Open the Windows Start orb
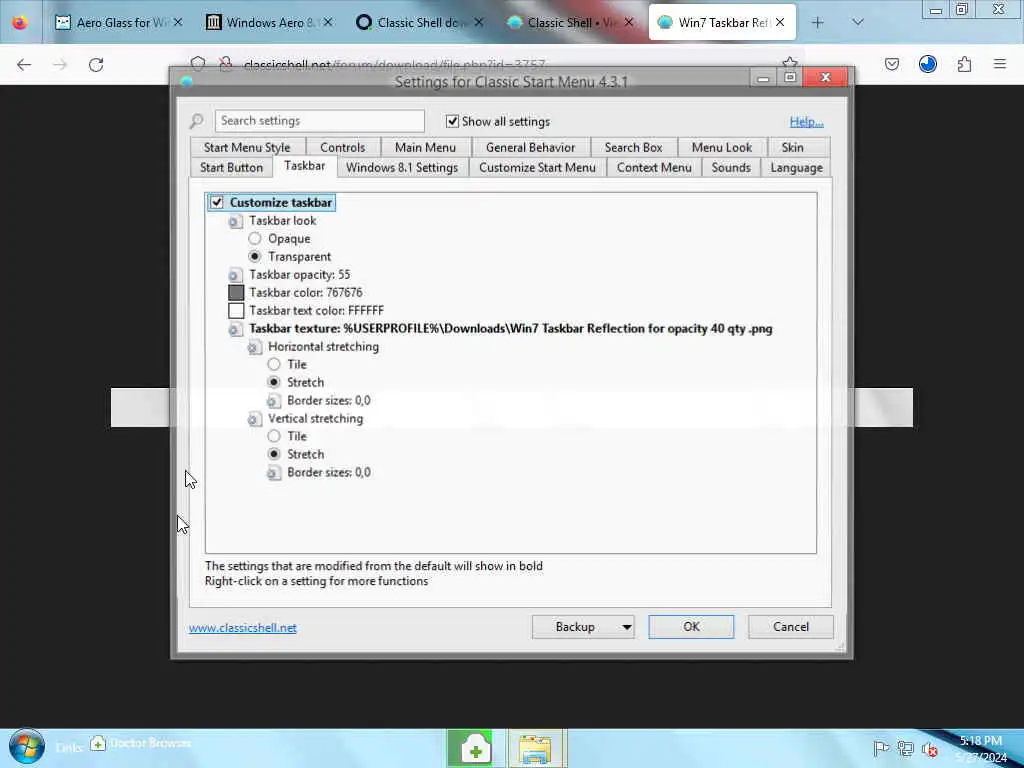The height and width of the screenshot is (768, 1024). [27, 747]
